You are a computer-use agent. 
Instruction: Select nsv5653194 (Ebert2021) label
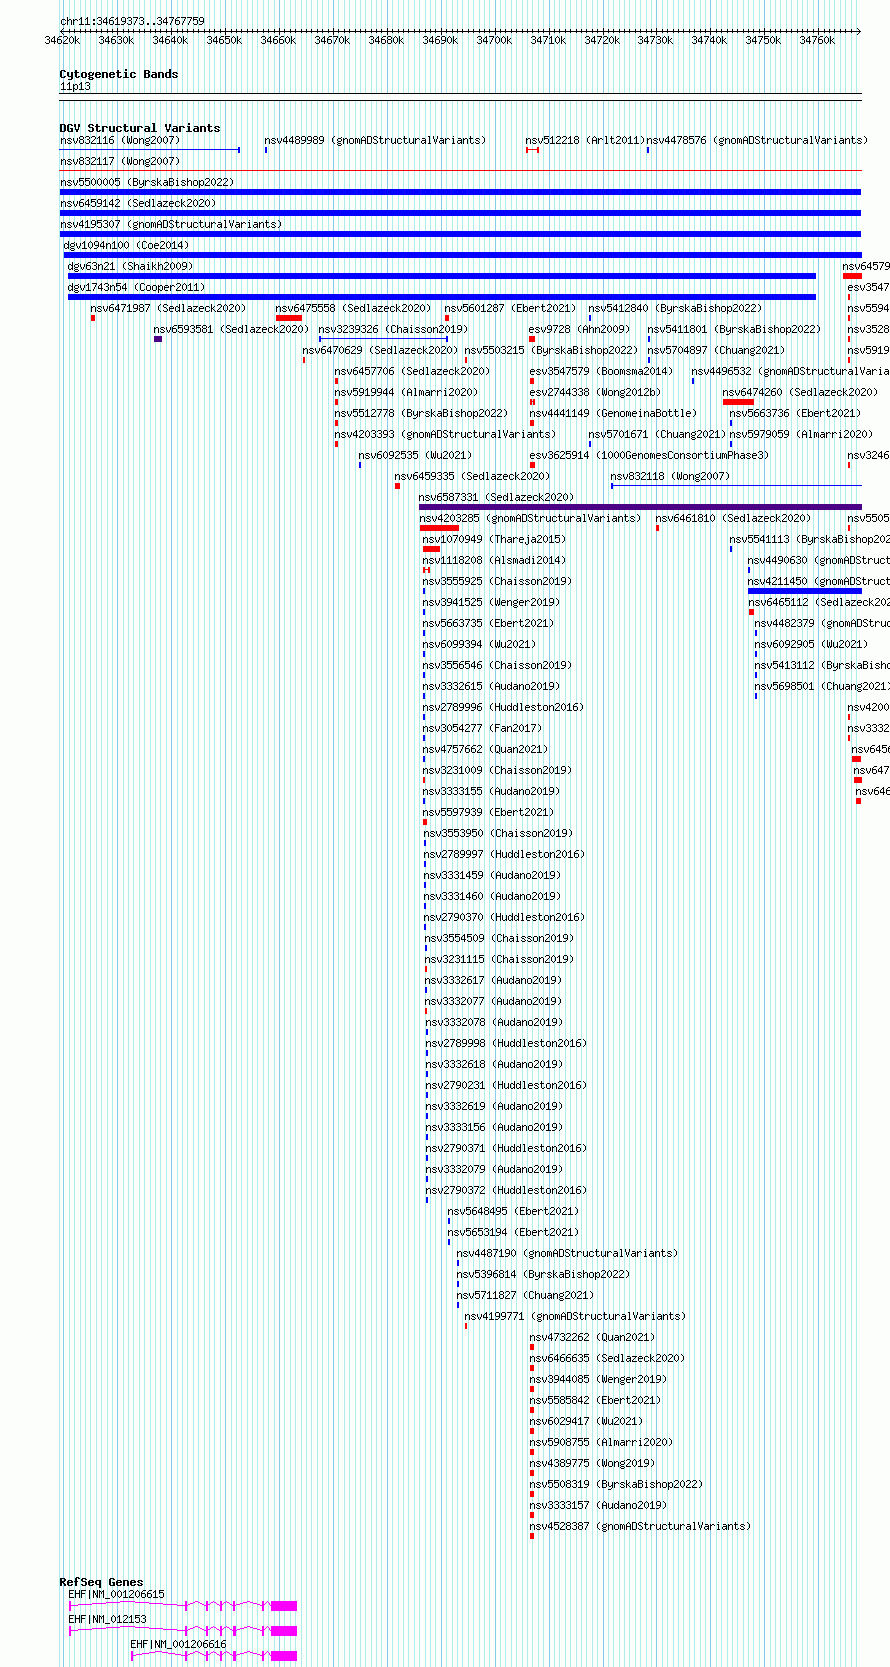point(513,1232)
